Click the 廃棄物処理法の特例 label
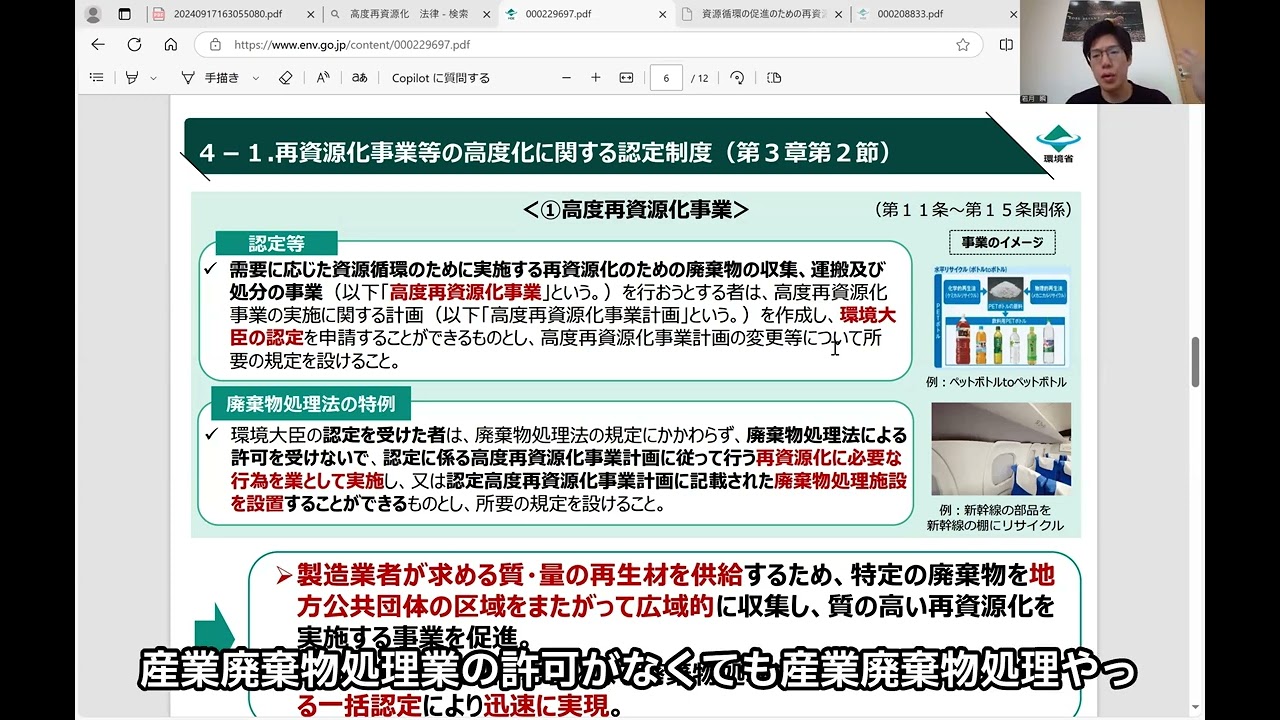The width and height of the screenshot is (1280, 720). pos(311,404)
